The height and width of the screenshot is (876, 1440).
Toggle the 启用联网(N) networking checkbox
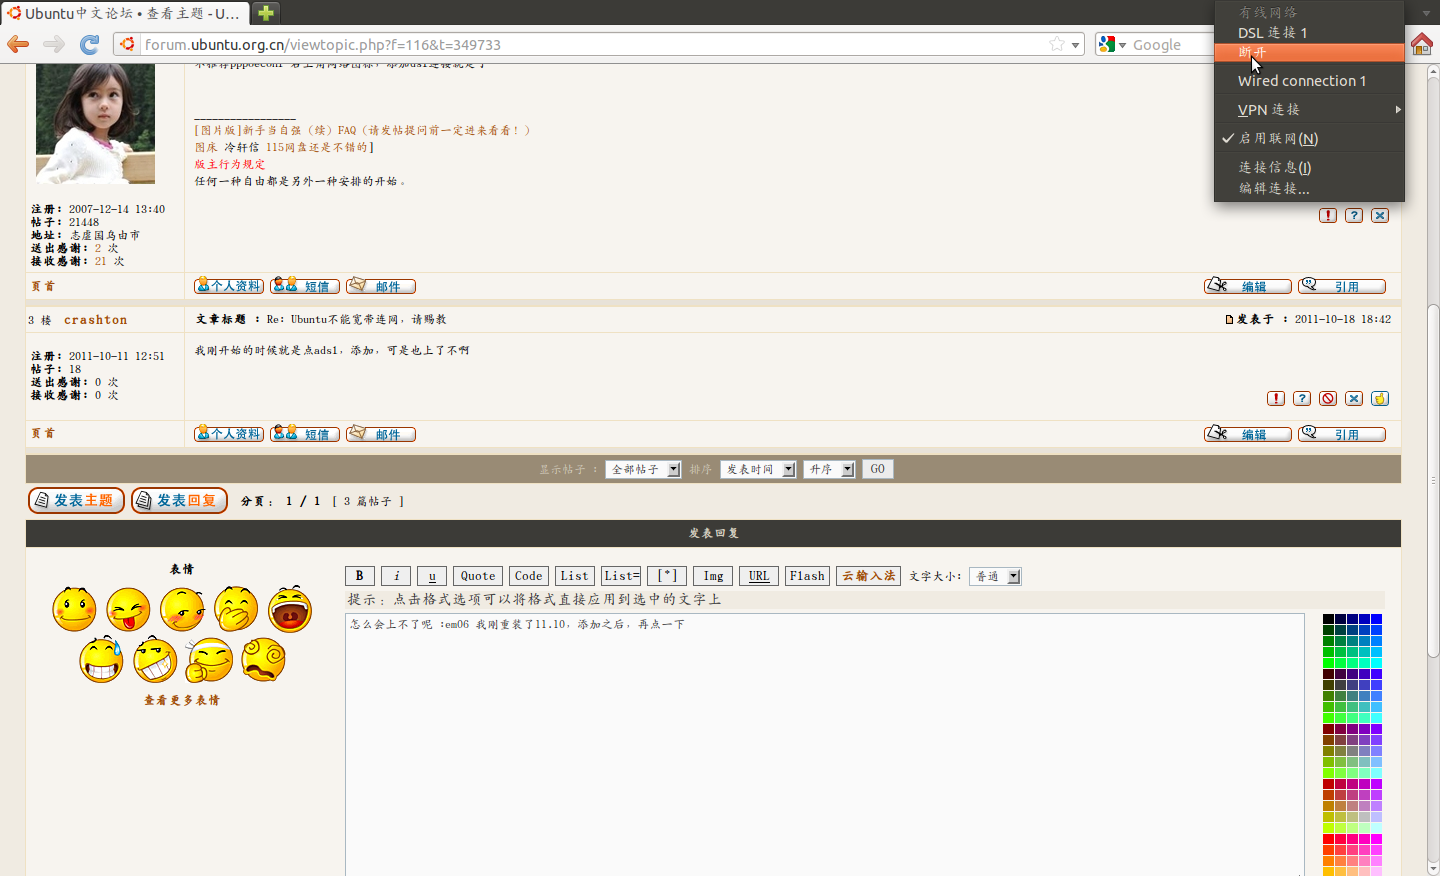click(1309, 138)
